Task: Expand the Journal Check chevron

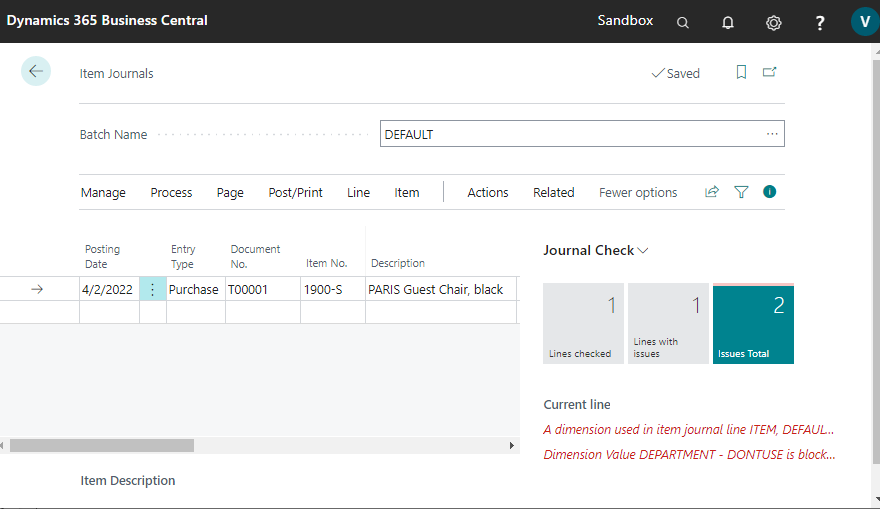Action: click(x=643, y=251)
